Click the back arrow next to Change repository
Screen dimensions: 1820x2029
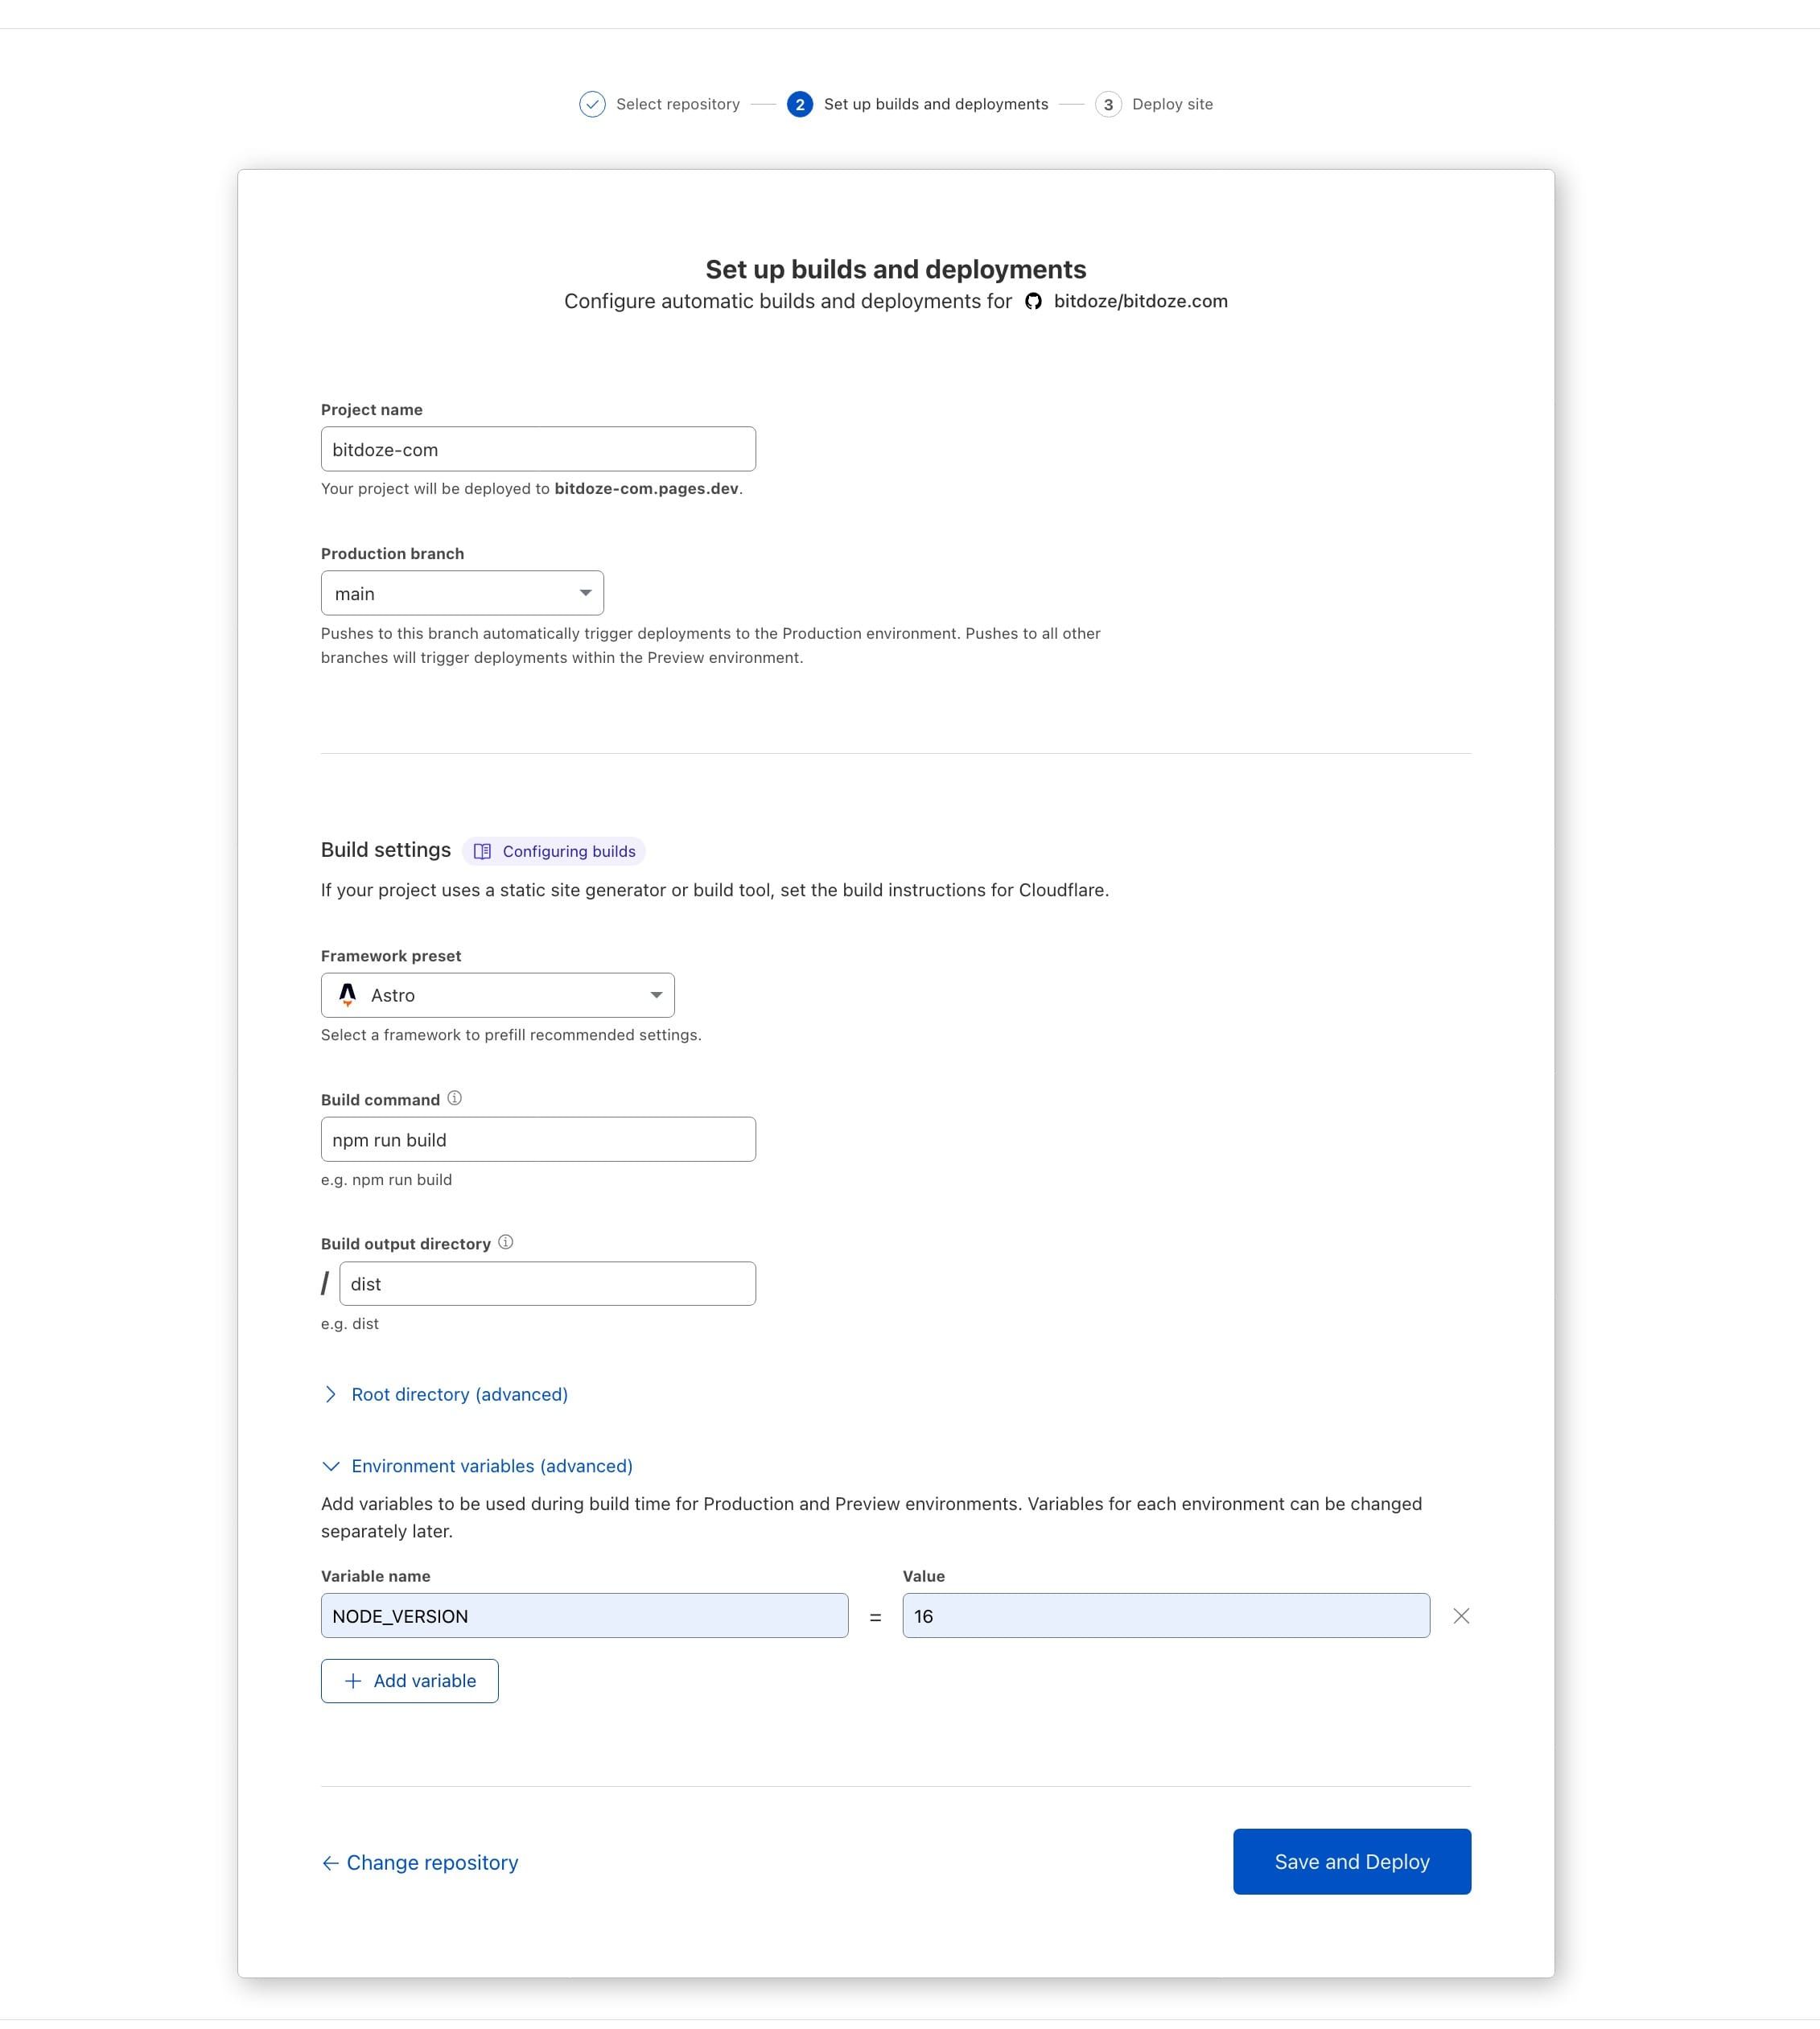[330, 1862]
